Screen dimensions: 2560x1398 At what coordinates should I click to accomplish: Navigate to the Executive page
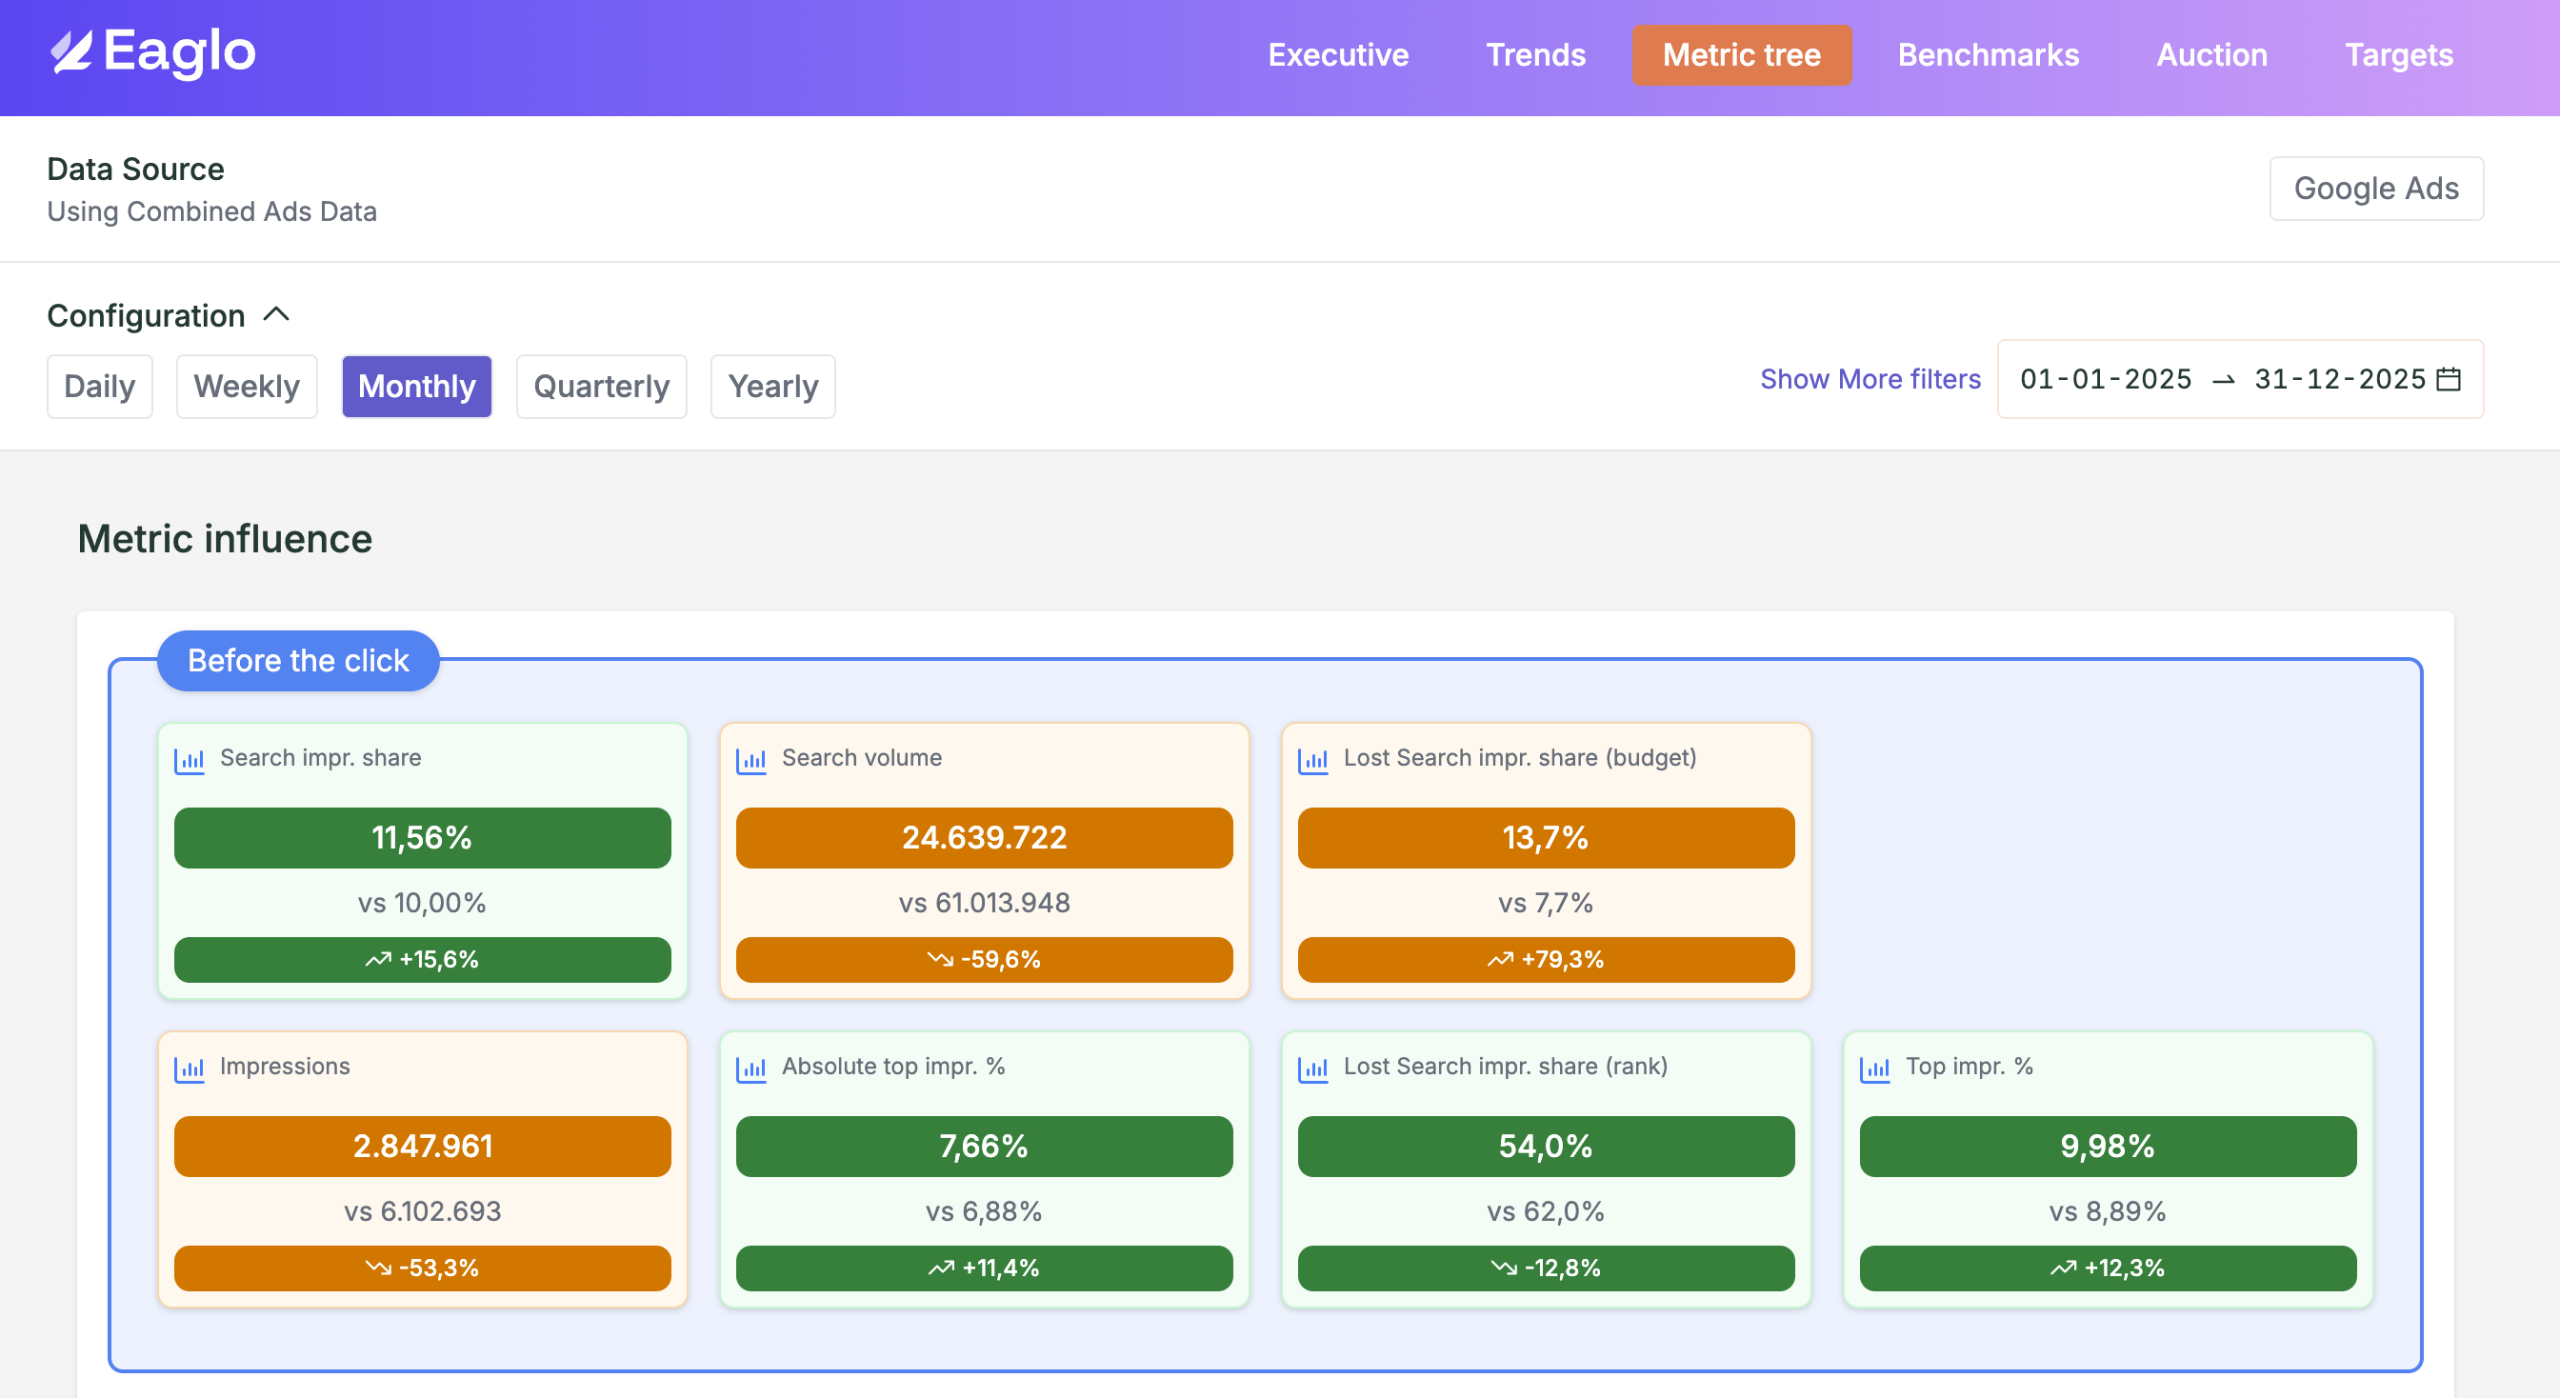1338,55
